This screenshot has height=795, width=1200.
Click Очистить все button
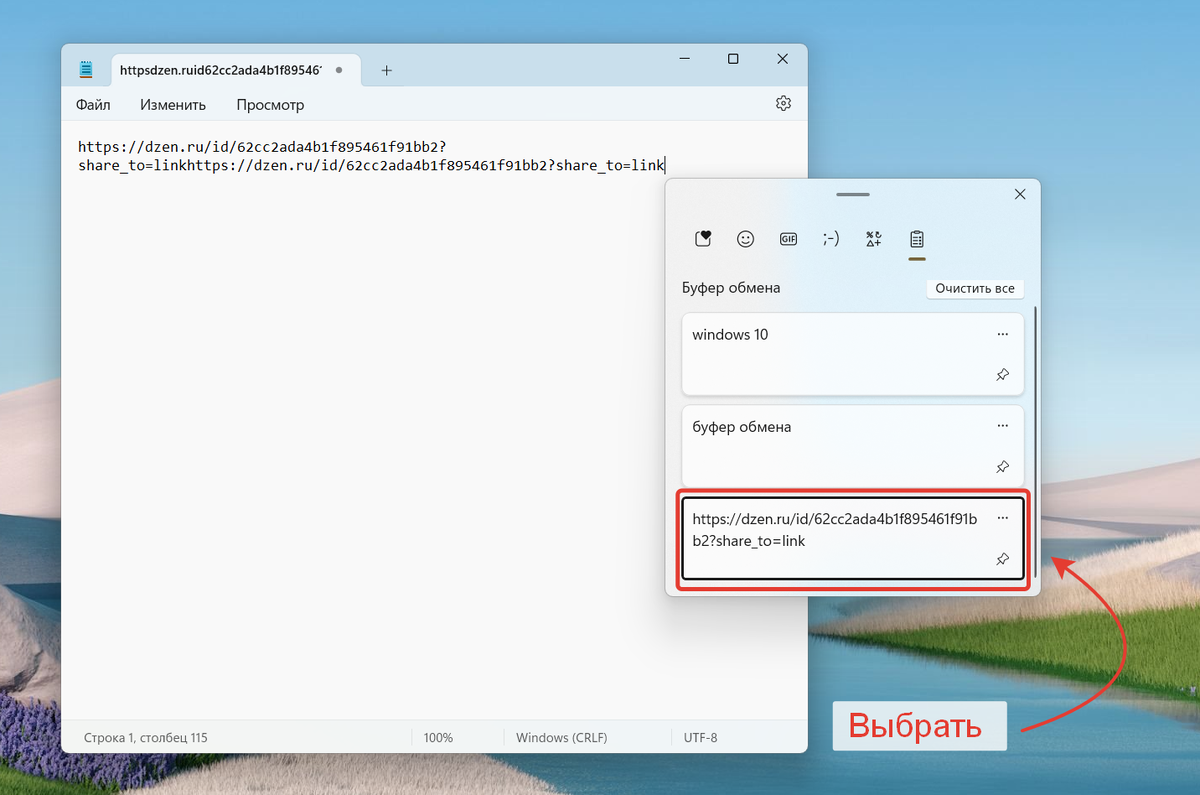pos(975,288)
